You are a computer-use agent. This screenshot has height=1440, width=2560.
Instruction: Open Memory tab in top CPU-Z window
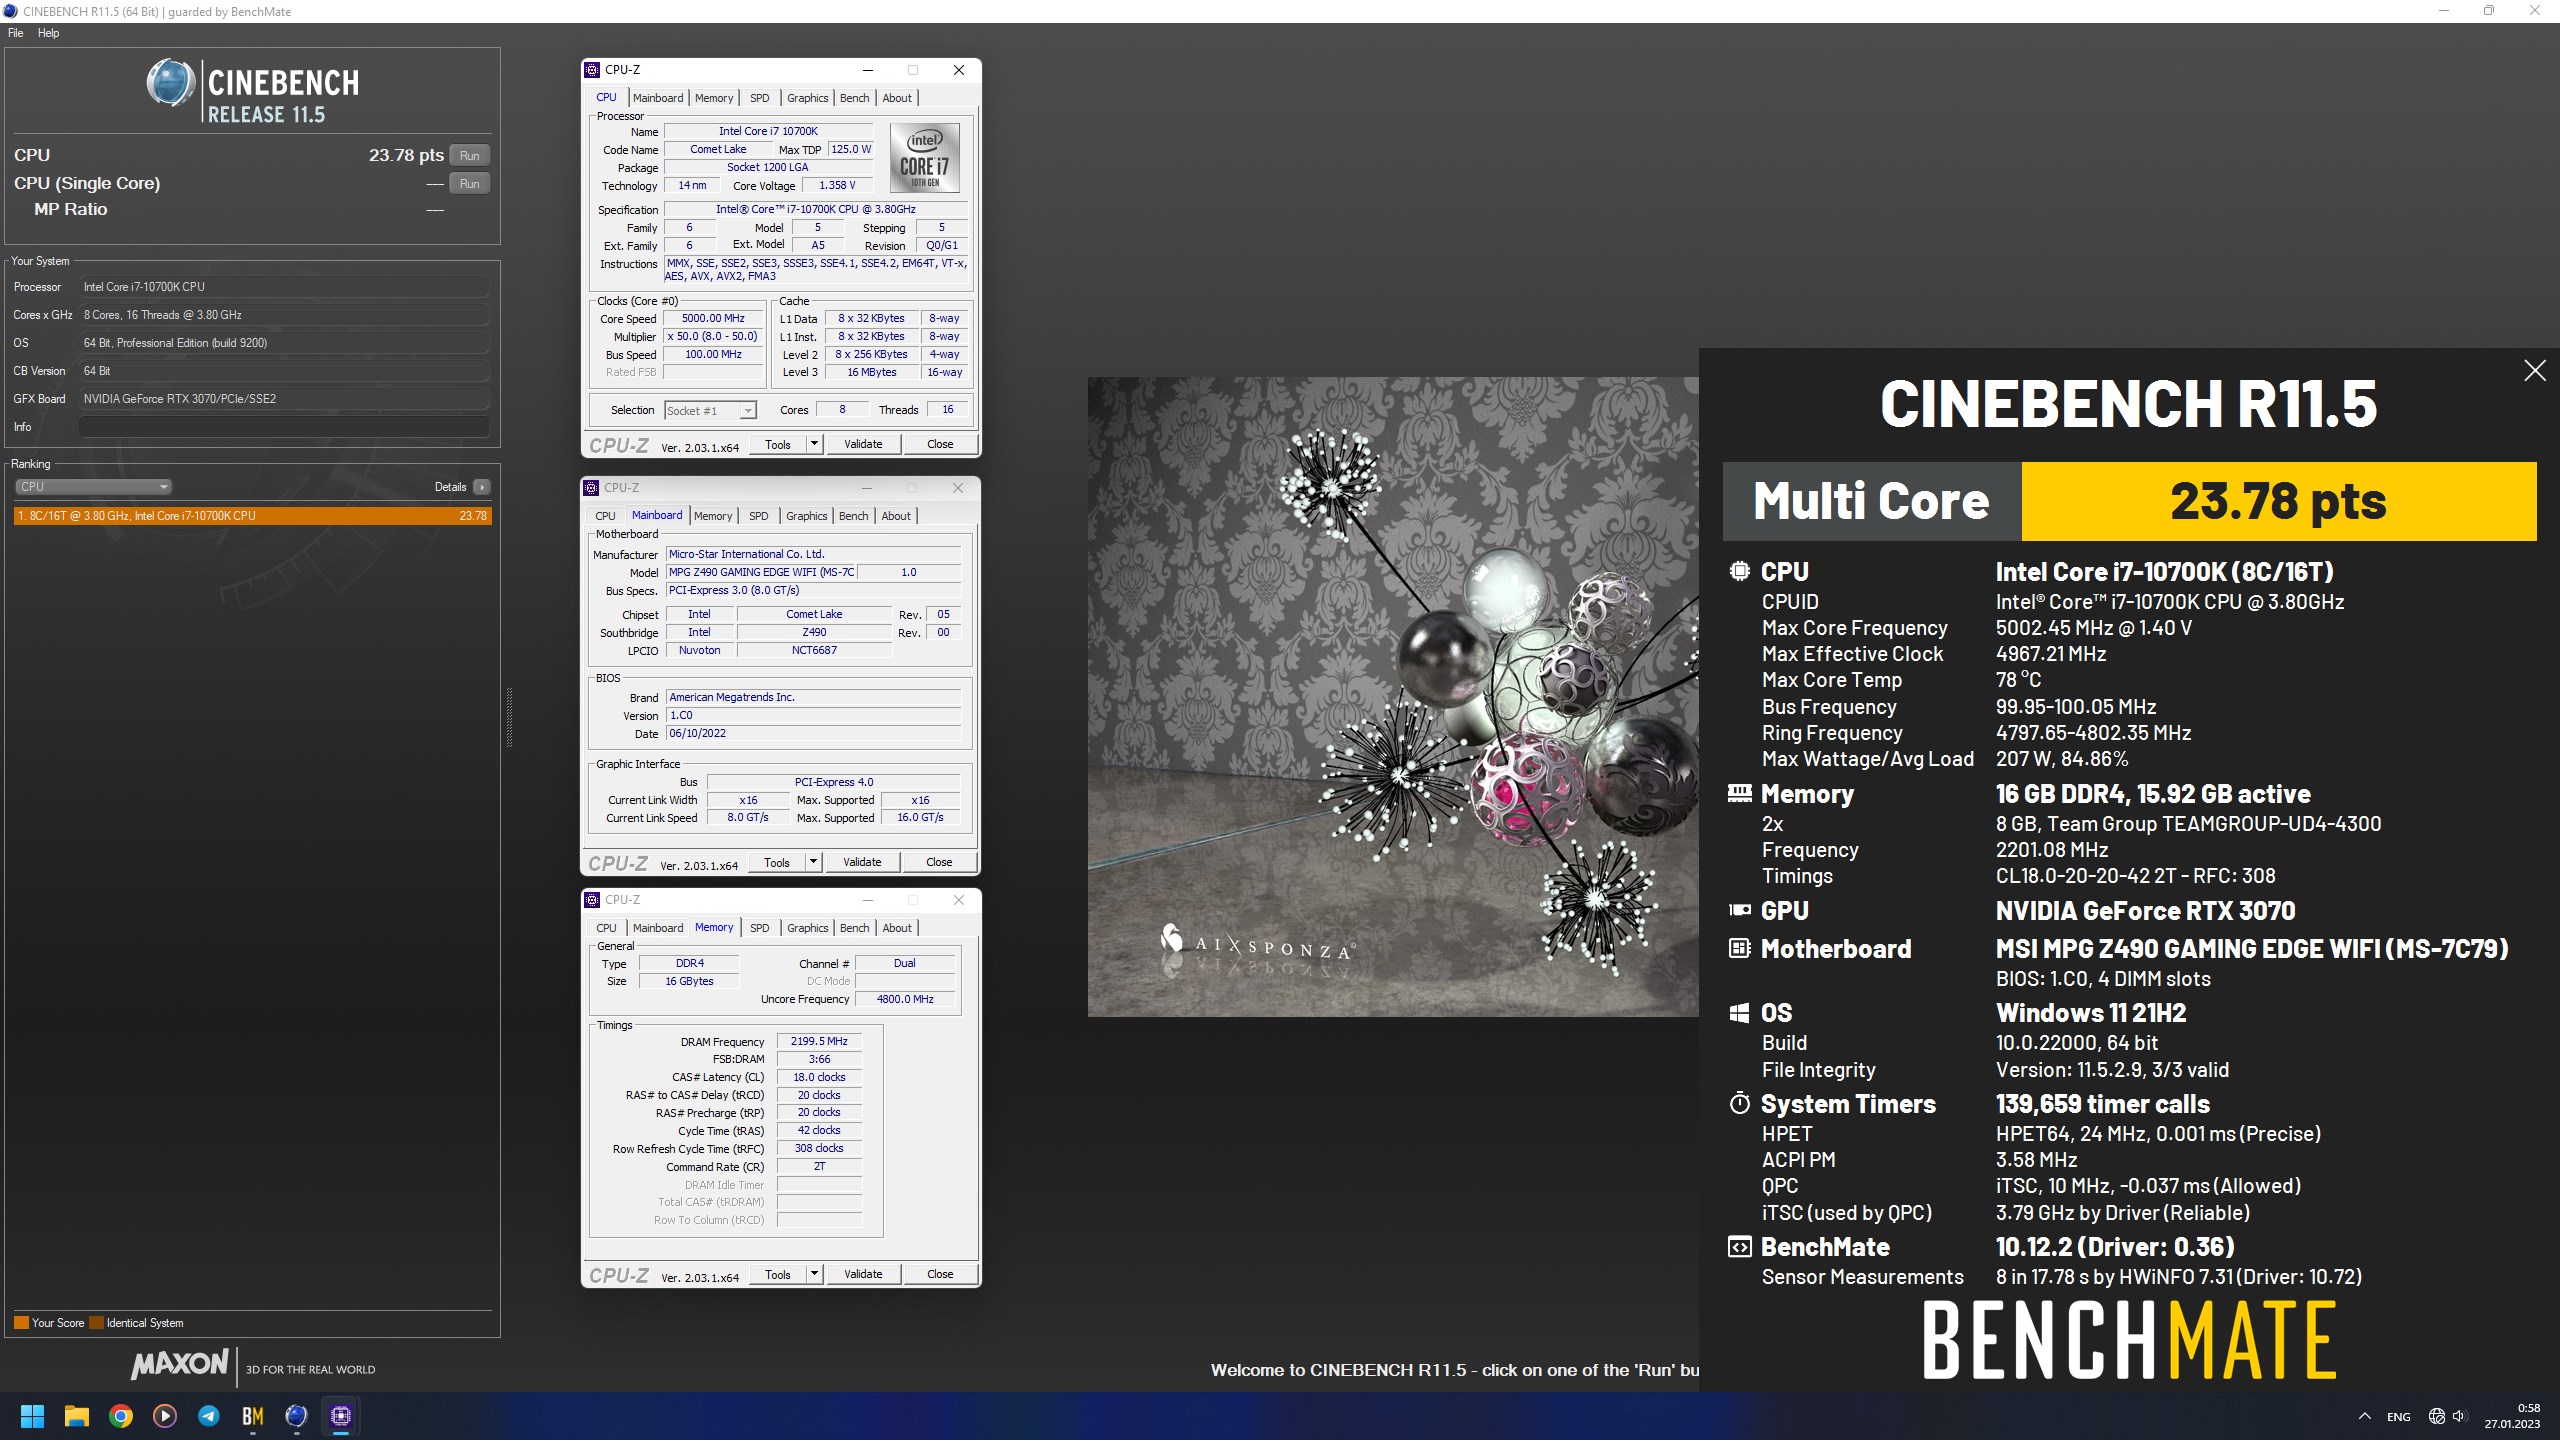pyautogui.click(x=714, y=98)
